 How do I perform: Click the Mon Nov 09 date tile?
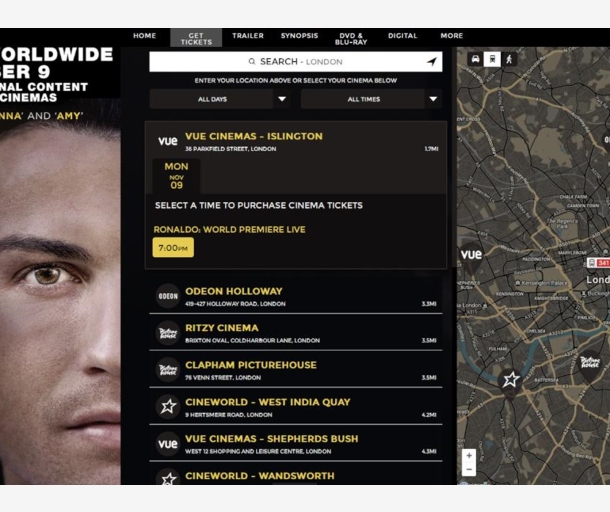click(176, 176)
